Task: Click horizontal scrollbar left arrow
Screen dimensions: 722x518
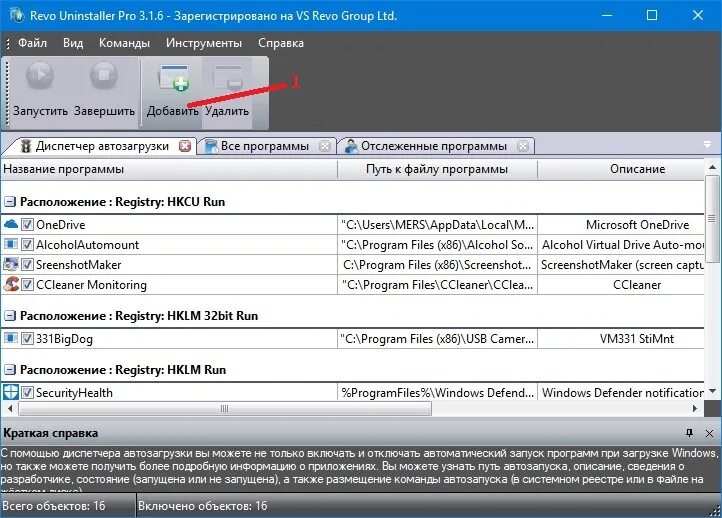Action: point(10,408)
